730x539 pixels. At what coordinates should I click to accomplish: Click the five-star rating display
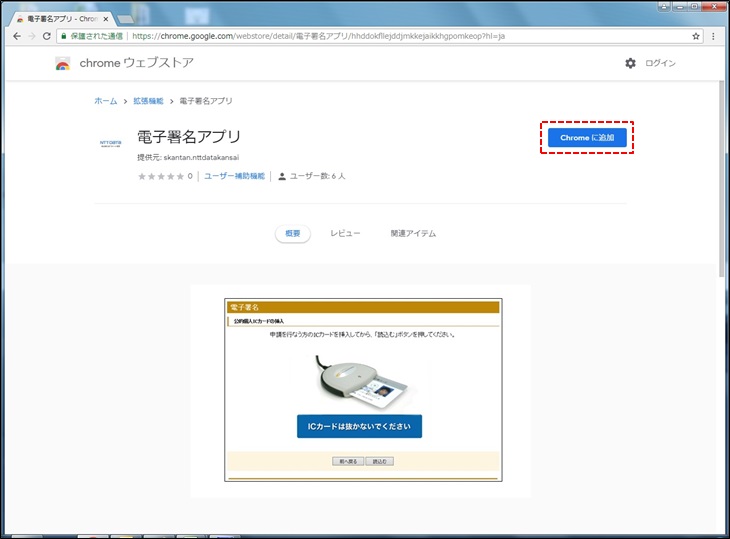pyautogui.click(x=161, y=176)
